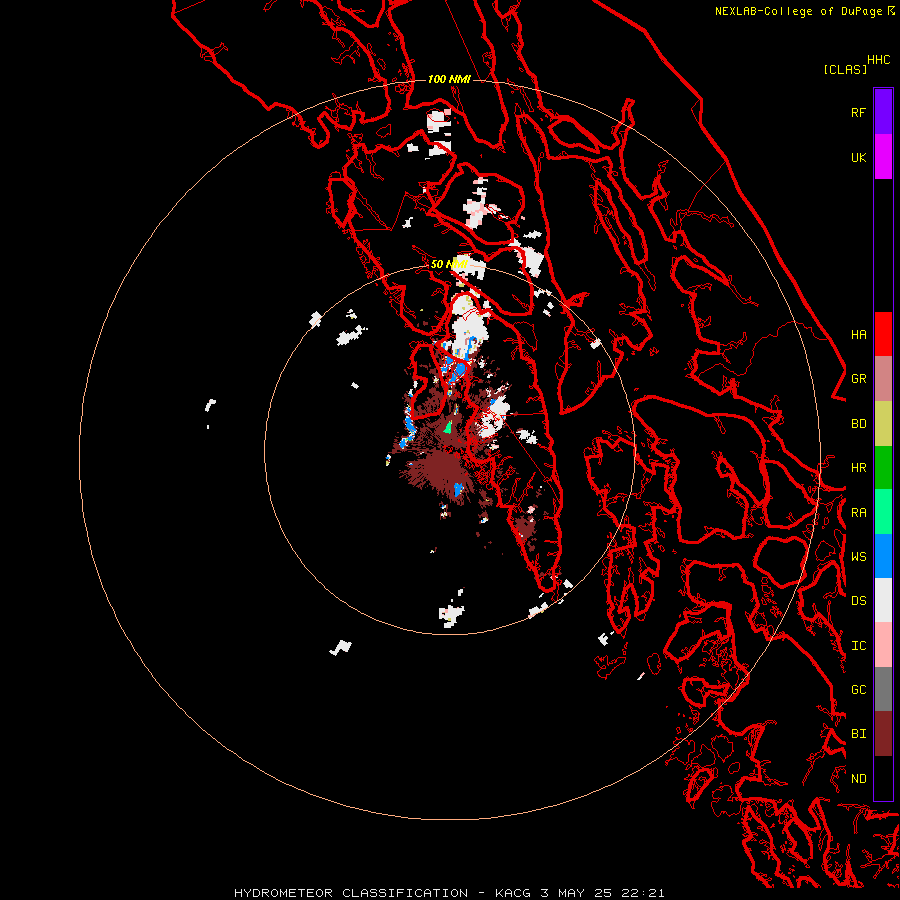Click the [CLAS] units label

[x=845, y=69]
